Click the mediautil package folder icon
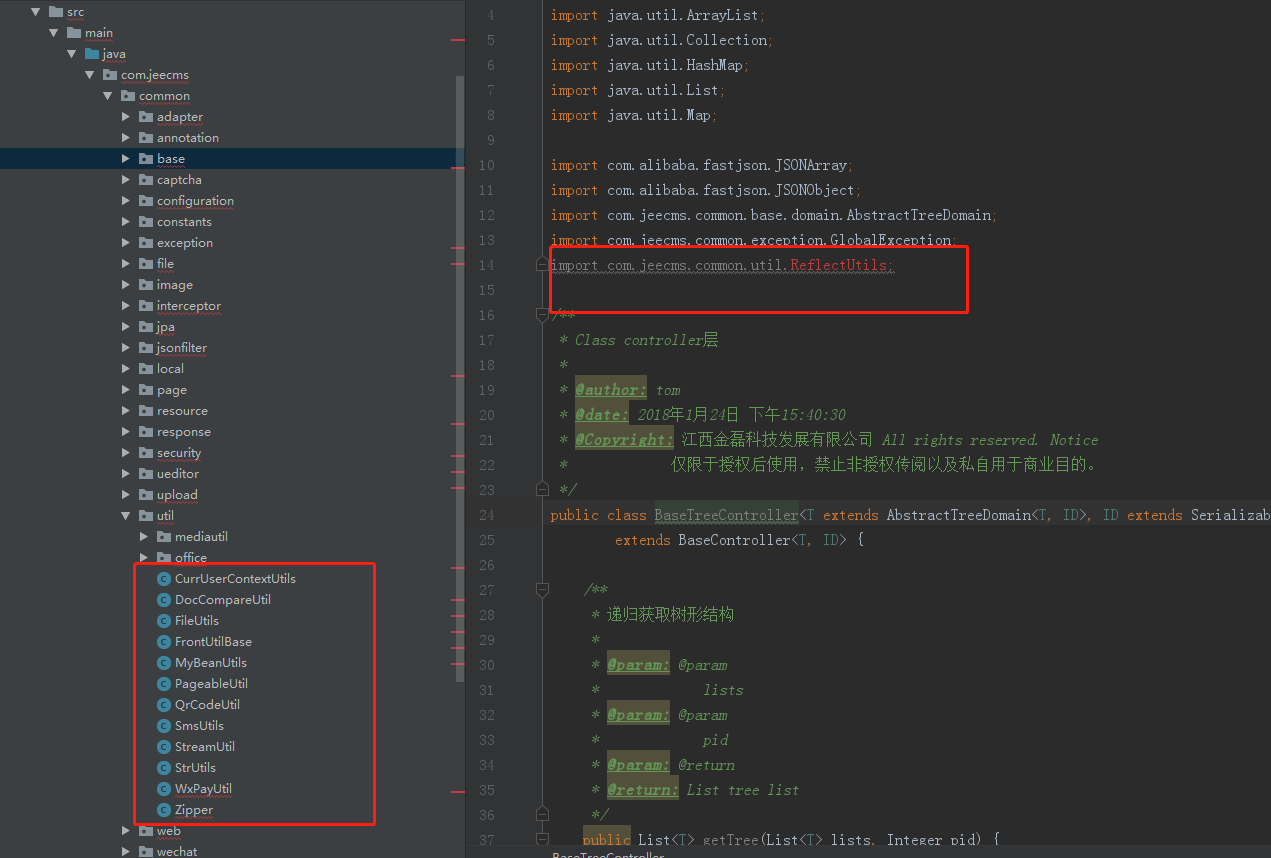This screenshot has height=858, width=1271. tap(164, 537)
